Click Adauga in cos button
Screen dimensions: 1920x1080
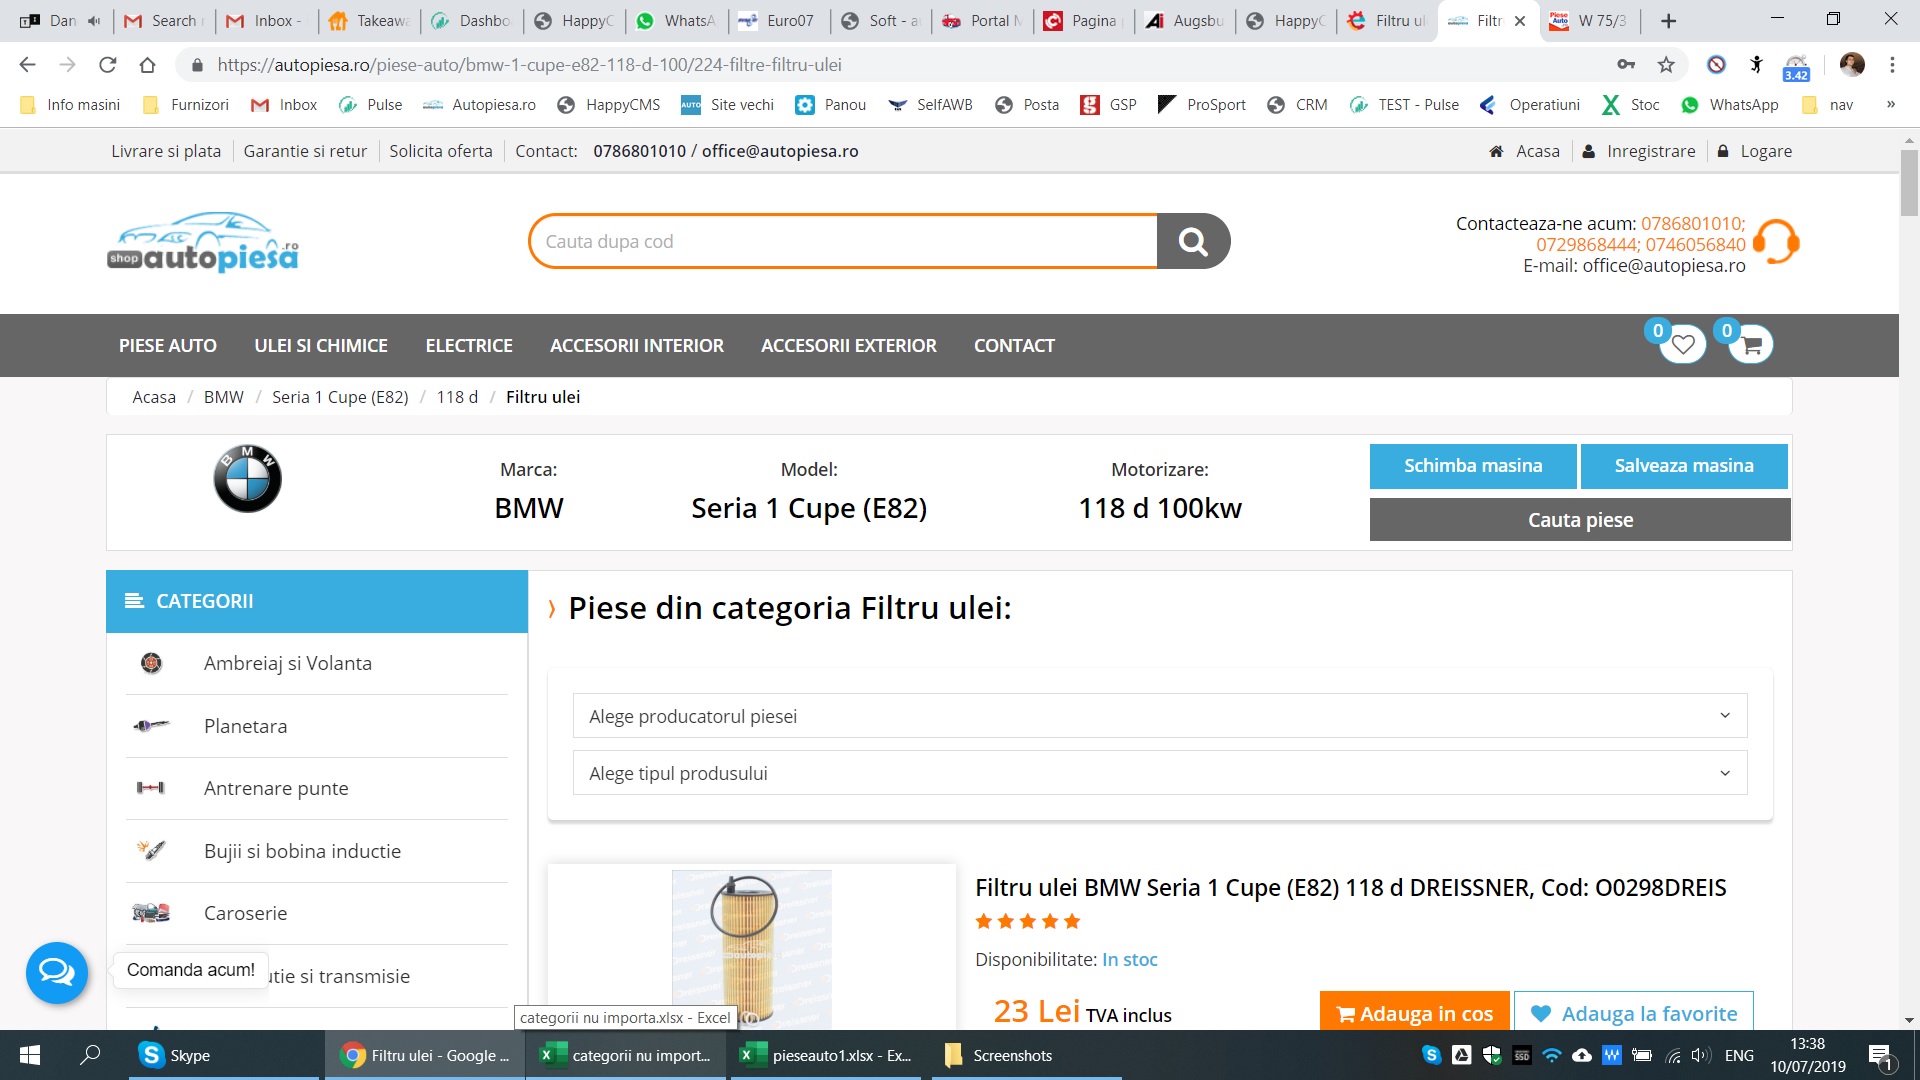[1414, 1011]
